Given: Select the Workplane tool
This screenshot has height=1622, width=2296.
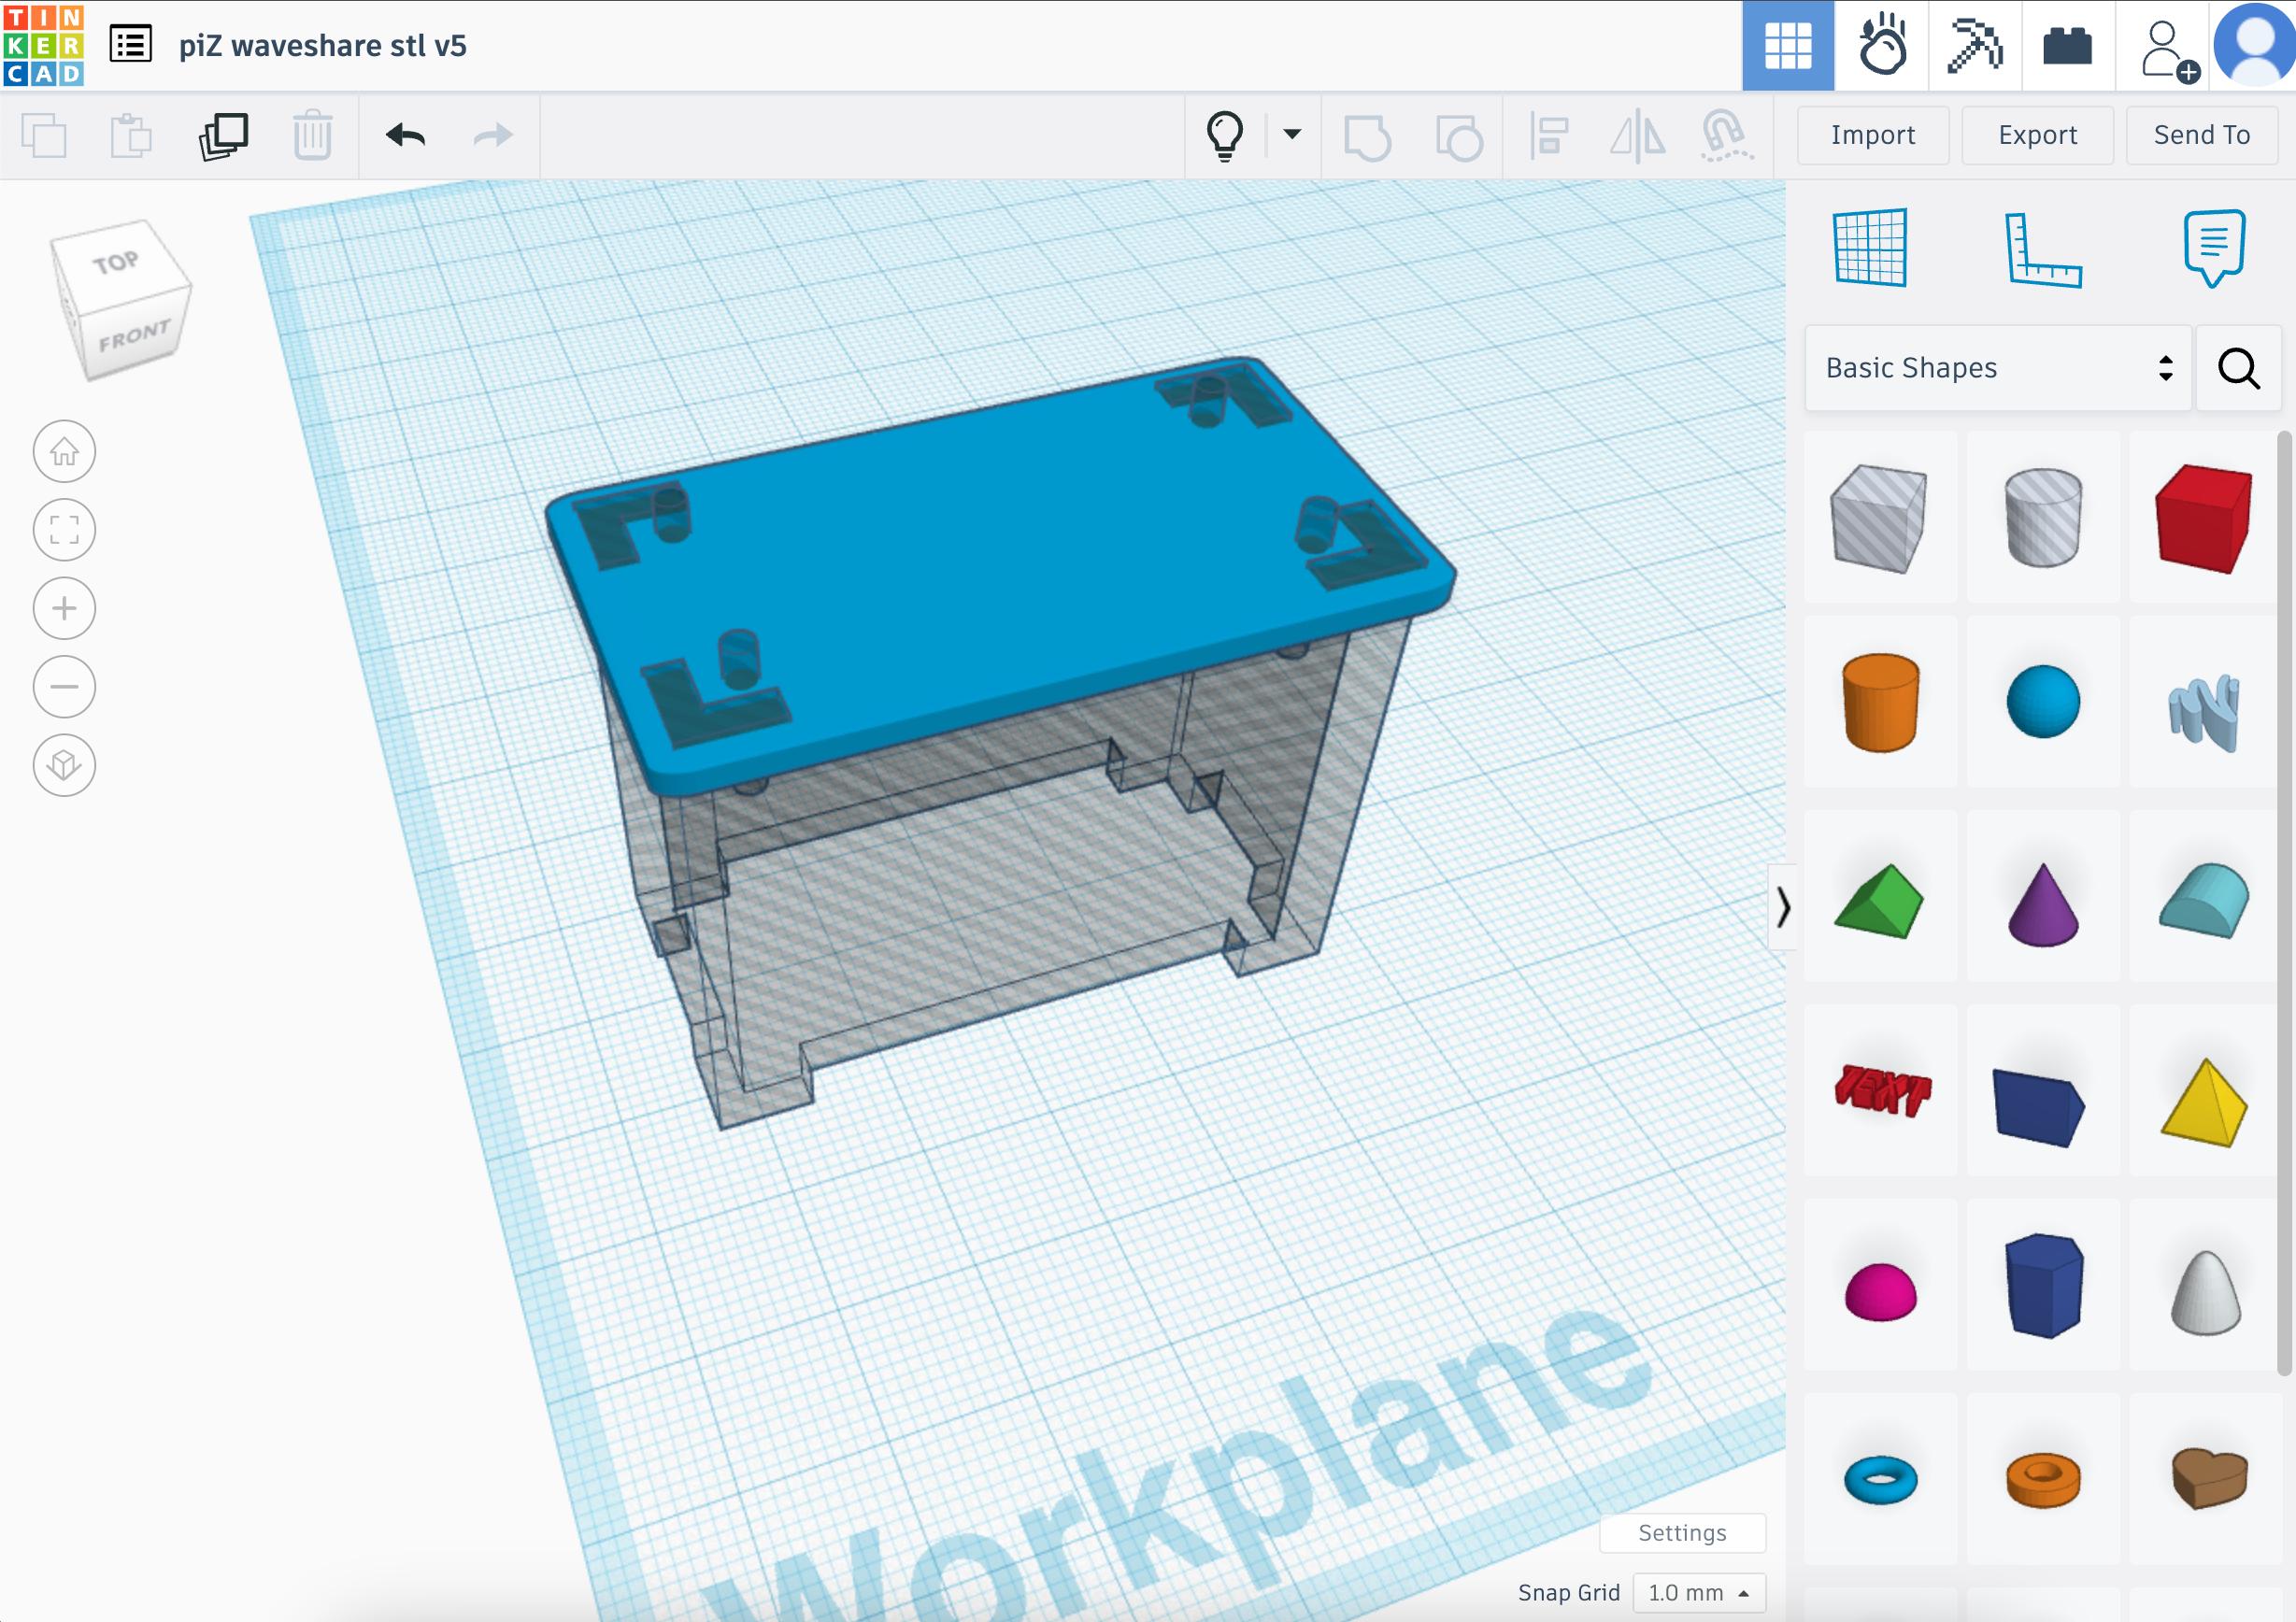Looking at the screenshot, I should [x=1871, y=247].
